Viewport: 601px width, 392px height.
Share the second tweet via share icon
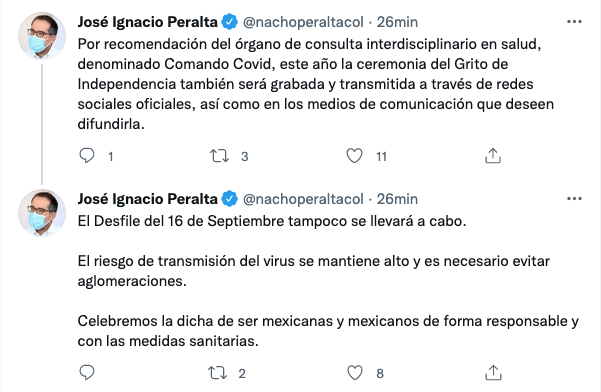pos(493,372)
